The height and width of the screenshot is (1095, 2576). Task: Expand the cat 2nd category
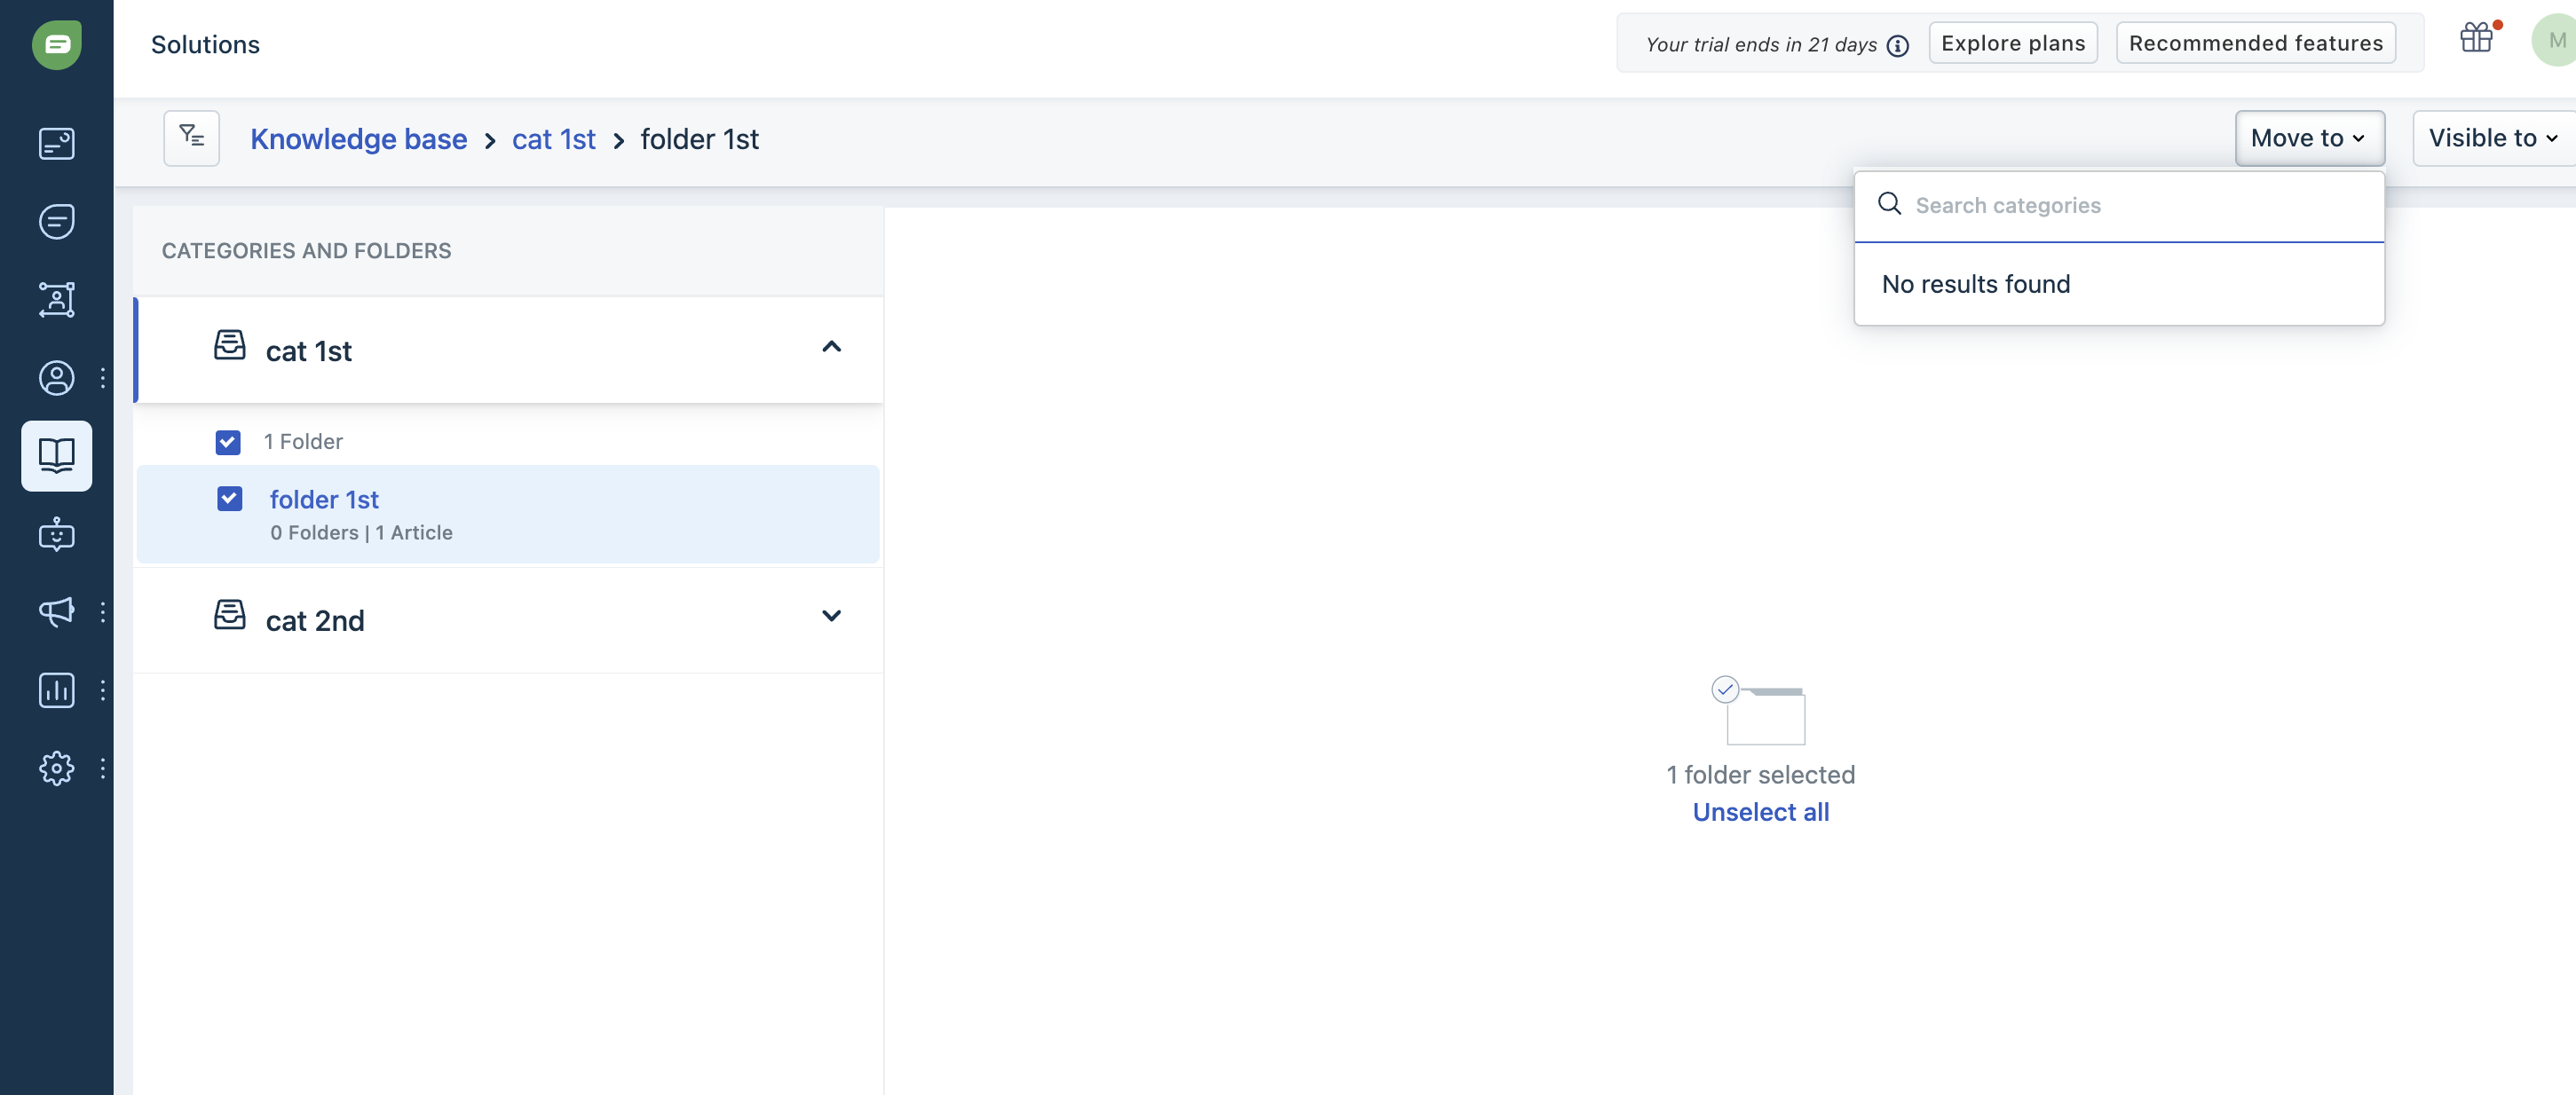pos(830,616)
